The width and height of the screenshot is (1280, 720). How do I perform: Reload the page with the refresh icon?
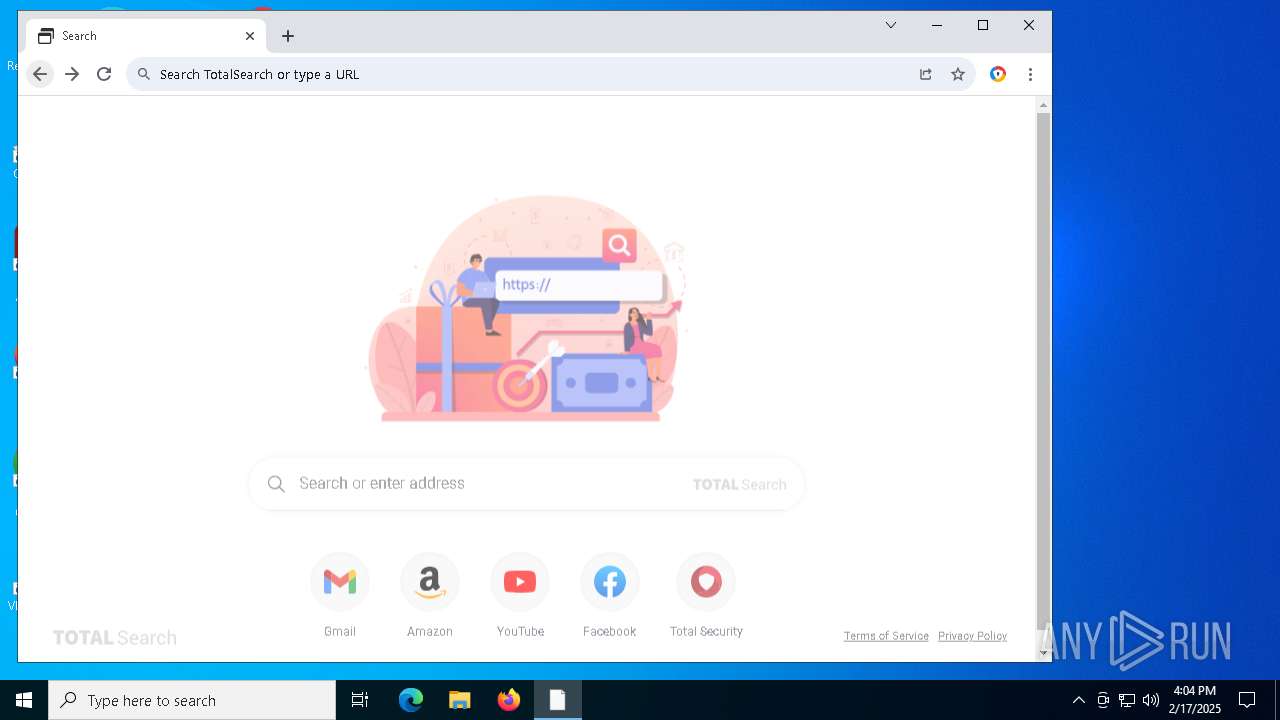[x=104, y=74]
